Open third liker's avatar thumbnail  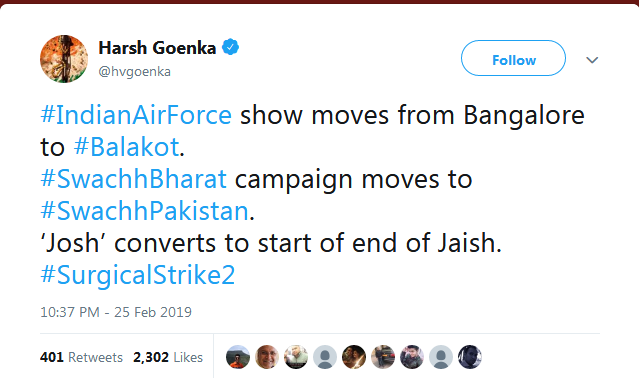click(x=296, y=357)
